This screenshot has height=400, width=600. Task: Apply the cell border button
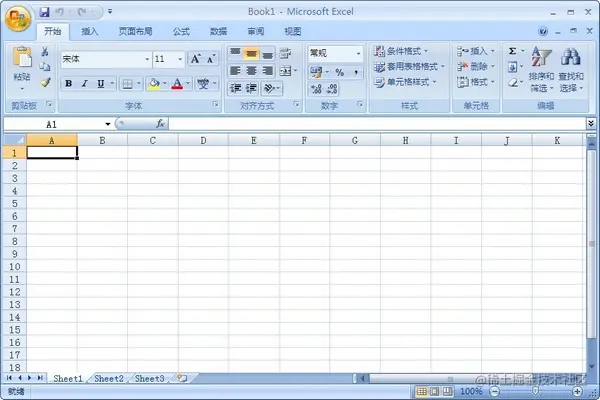coord(127,83)
